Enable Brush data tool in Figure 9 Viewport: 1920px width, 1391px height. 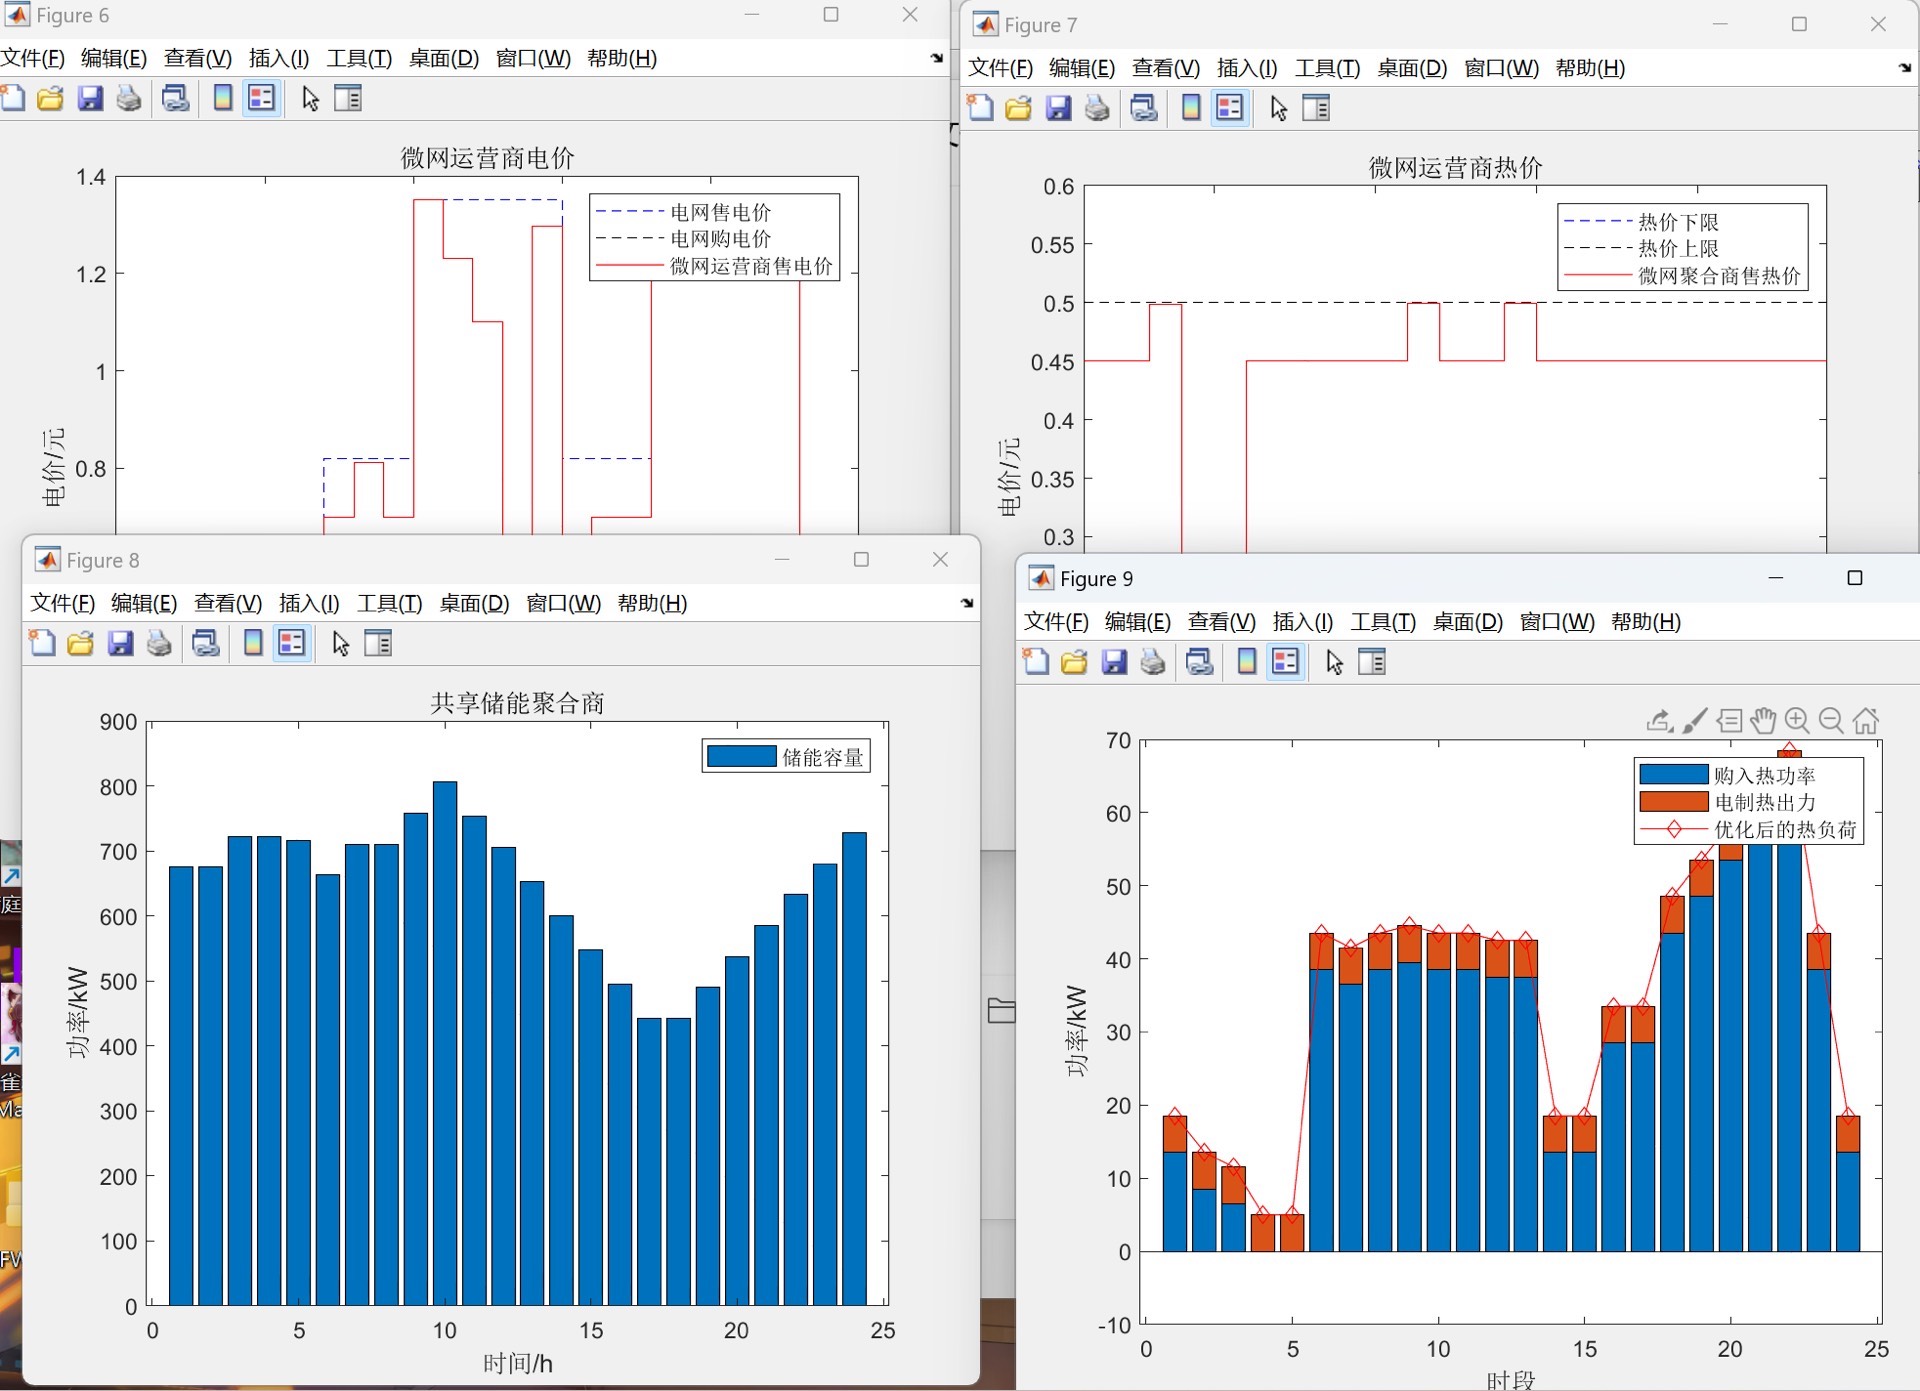point(1694,720)
